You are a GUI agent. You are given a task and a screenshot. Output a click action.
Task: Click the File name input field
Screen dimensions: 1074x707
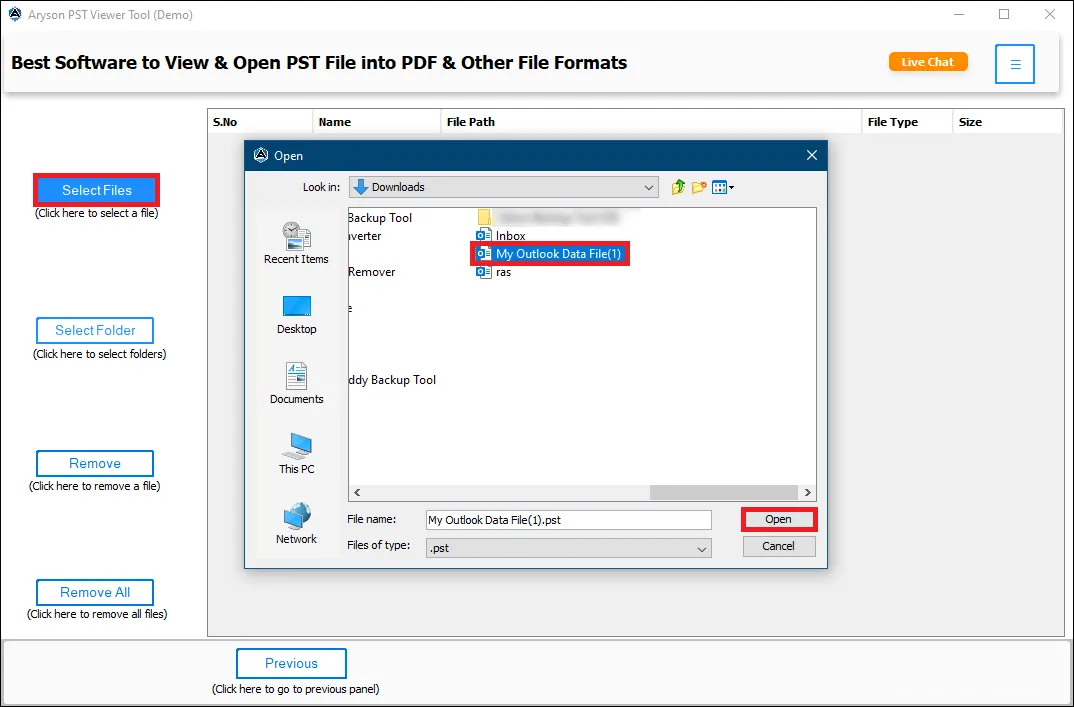[569, 520]
